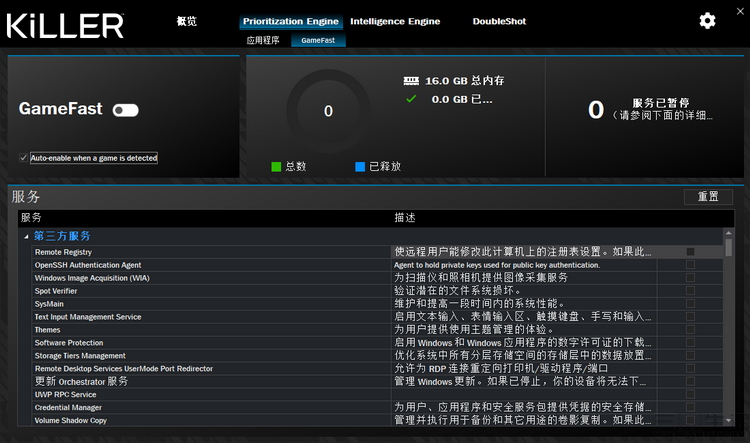Select the Windows Image Acquisition (WIA) row
750x443 pixels.
coord(377,277)
